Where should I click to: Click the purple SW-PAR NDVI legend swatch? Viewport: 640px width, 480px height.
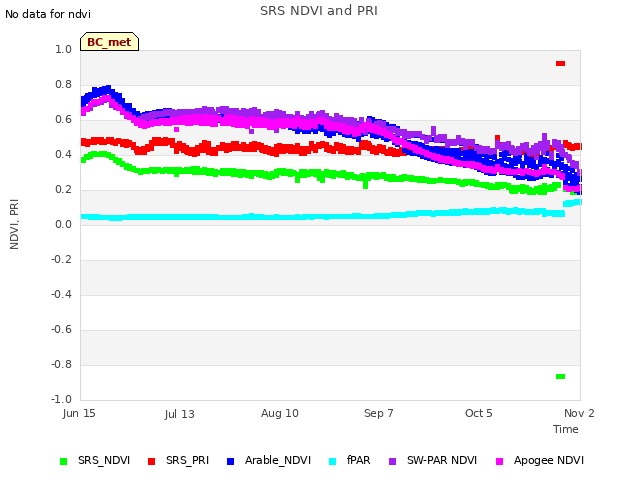392,461
